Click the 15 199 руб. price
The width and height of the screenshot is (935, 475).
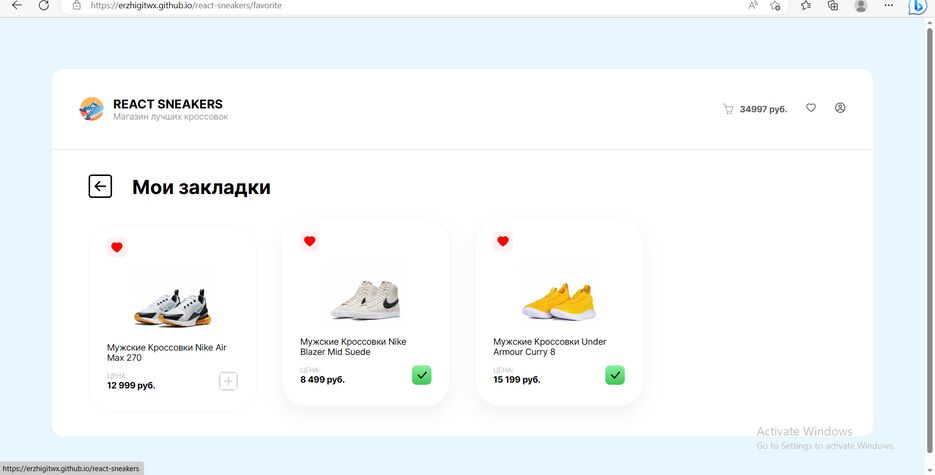[x=517, y=380]
